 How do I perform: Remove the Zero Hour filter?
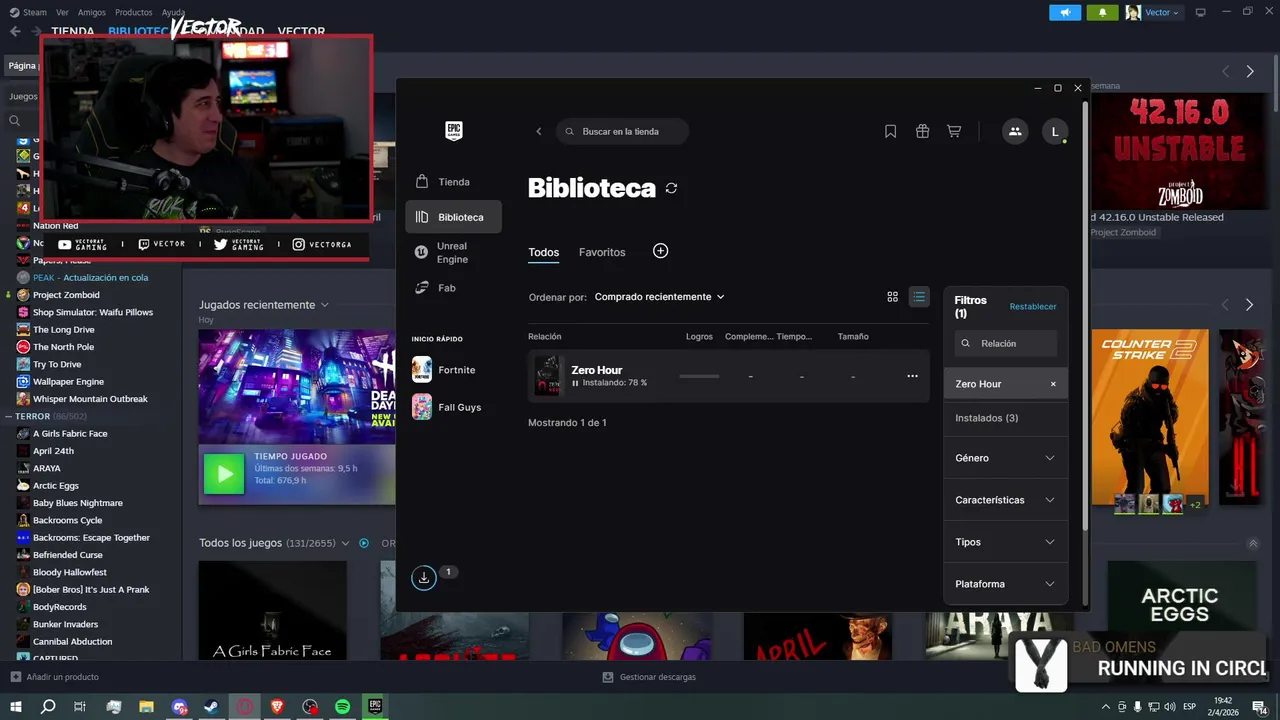coord(1053,384)
